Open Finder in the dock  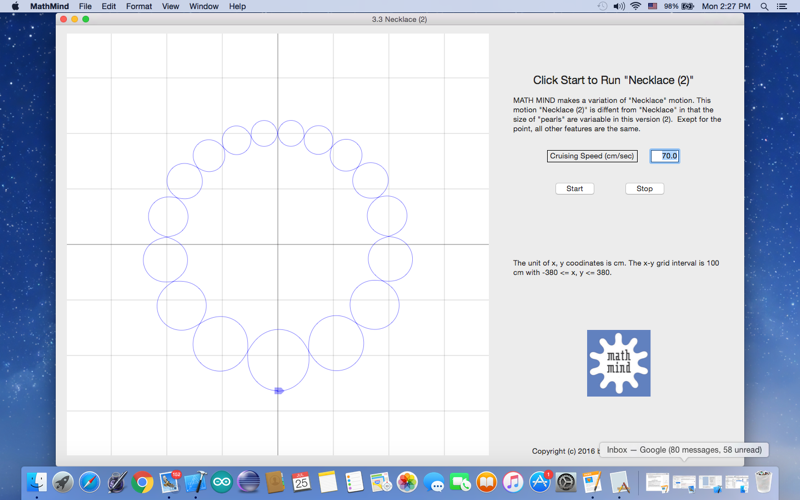point(37,482)
